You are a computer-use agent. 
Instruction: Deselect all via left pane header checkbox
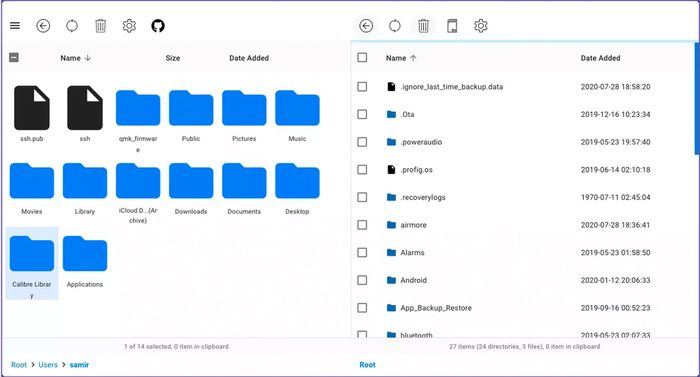tap(14, 58)
